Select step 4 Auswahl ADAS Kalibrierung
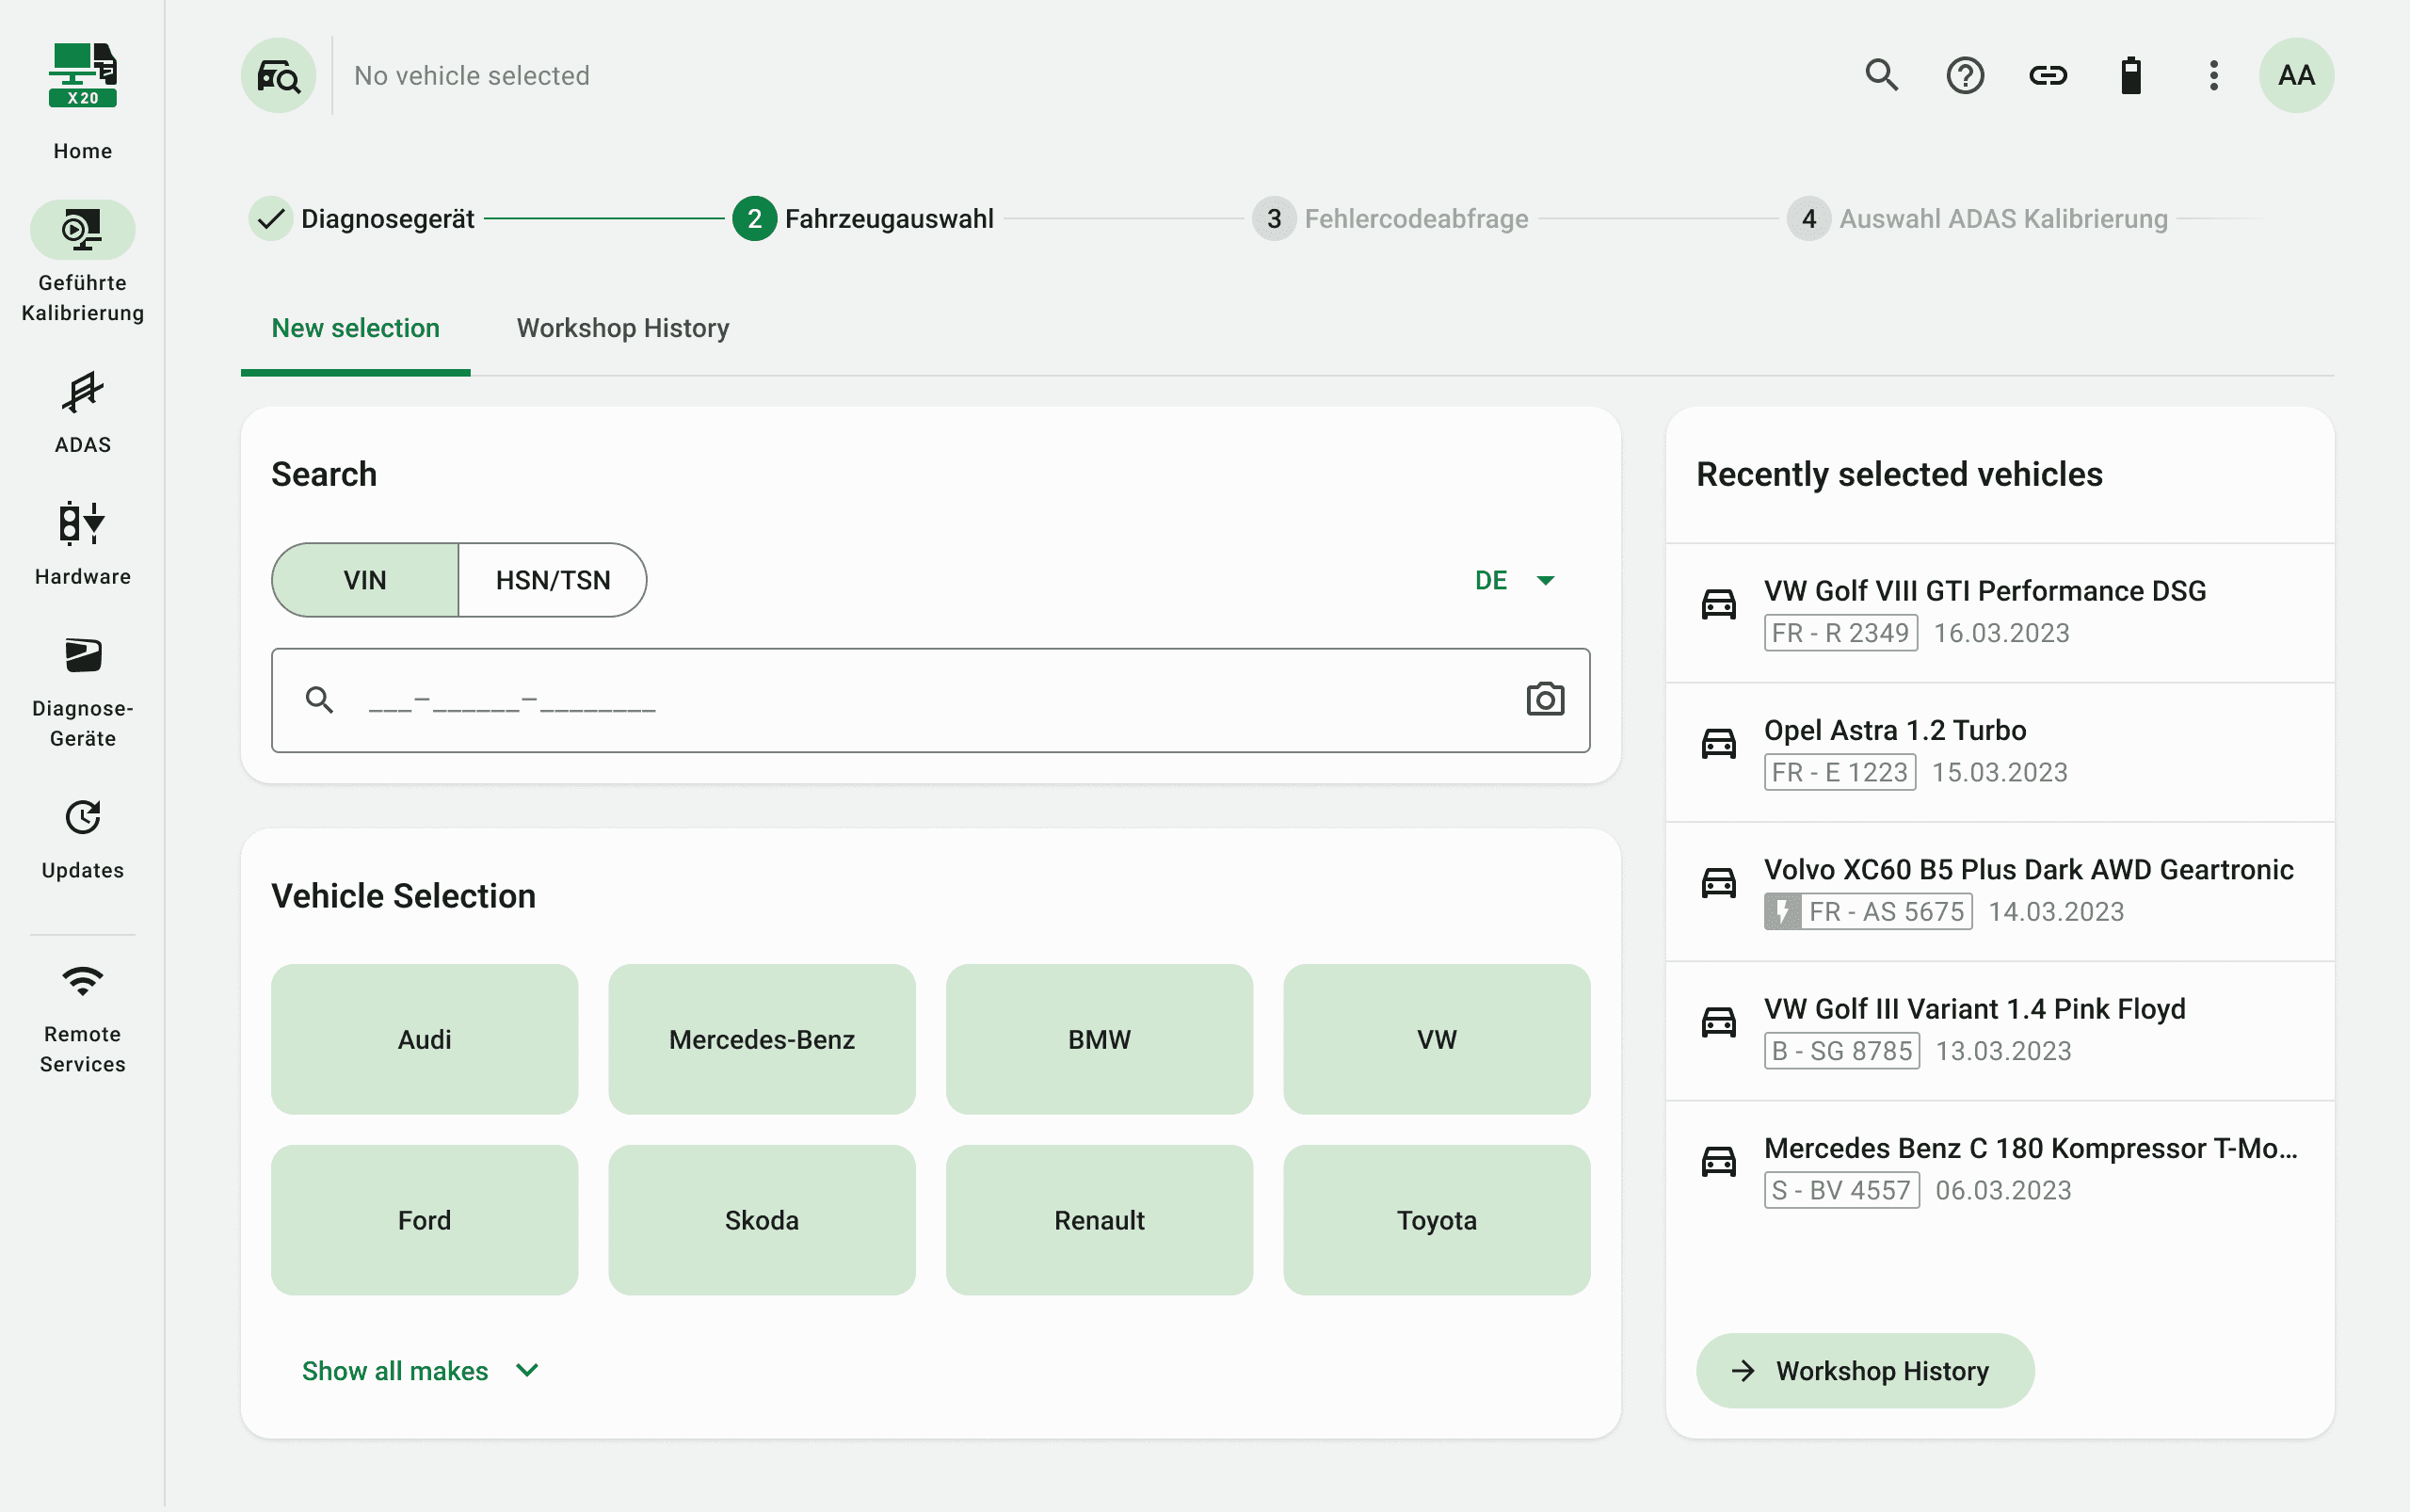 coord(1977,218)
